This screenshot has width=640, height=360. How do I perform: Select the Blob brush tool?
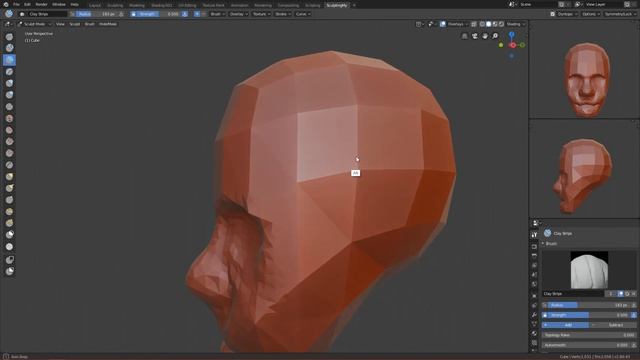click(x=9, y=95)
